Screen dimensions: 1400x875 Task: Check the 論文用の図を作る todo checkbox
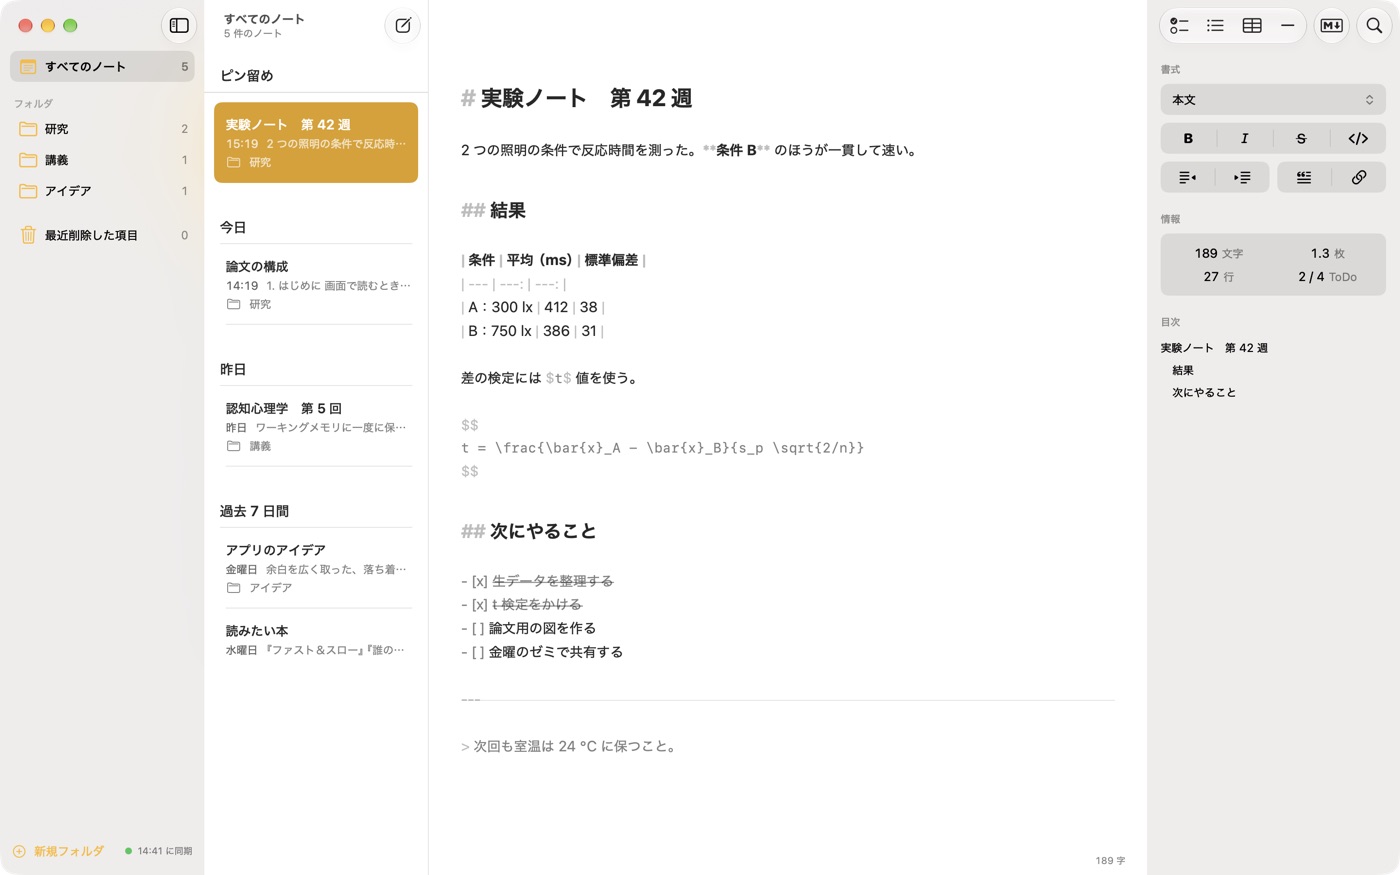pyautogui.click(x=478, y=629)
